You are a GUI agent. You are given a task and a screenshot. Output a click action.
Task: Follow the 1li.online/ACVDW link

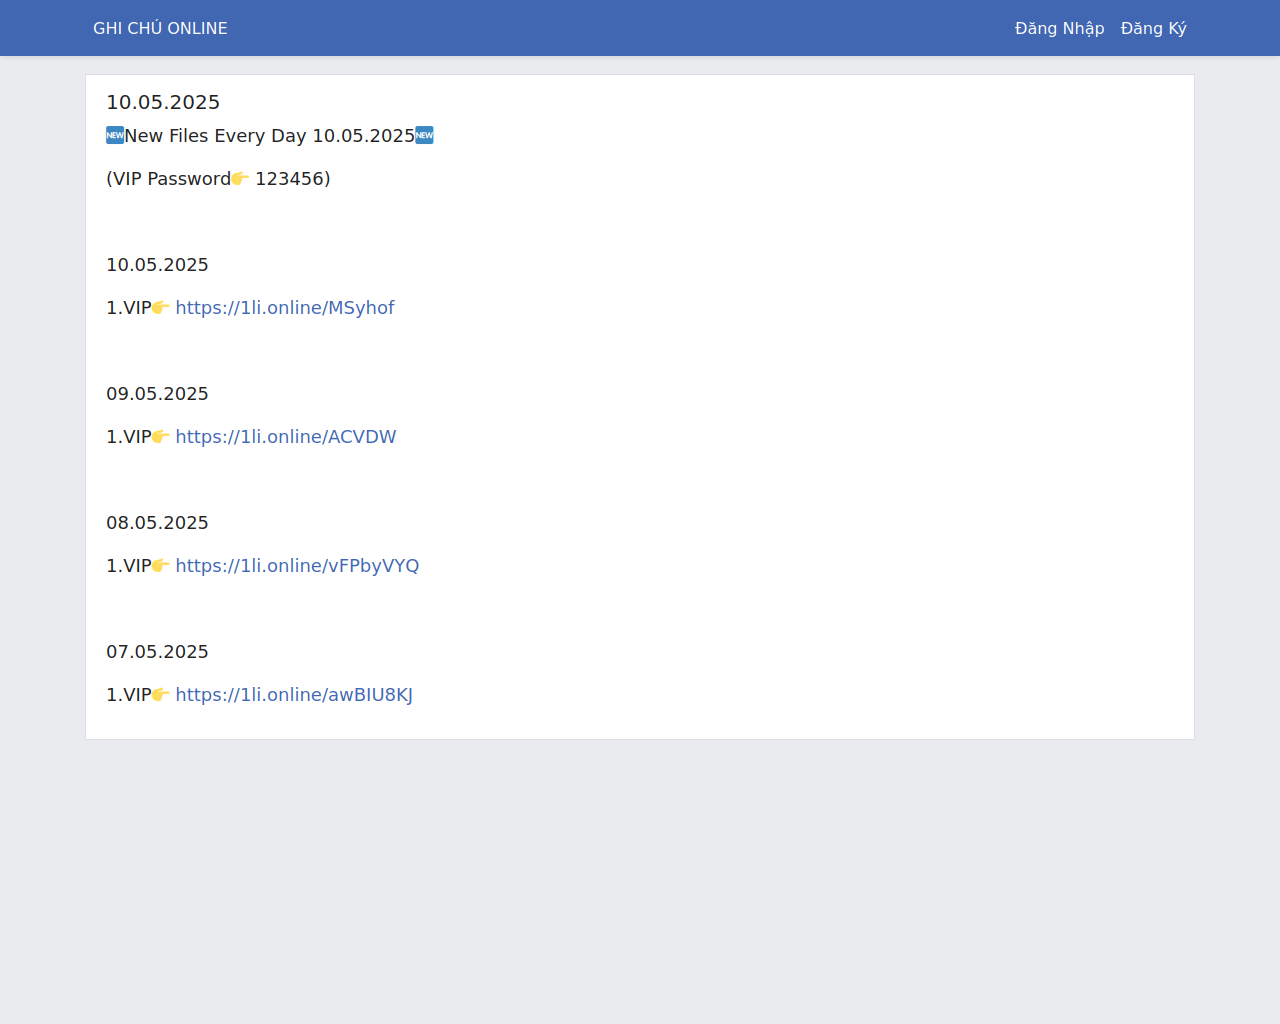pyautogui.click(x=286, y=437)
